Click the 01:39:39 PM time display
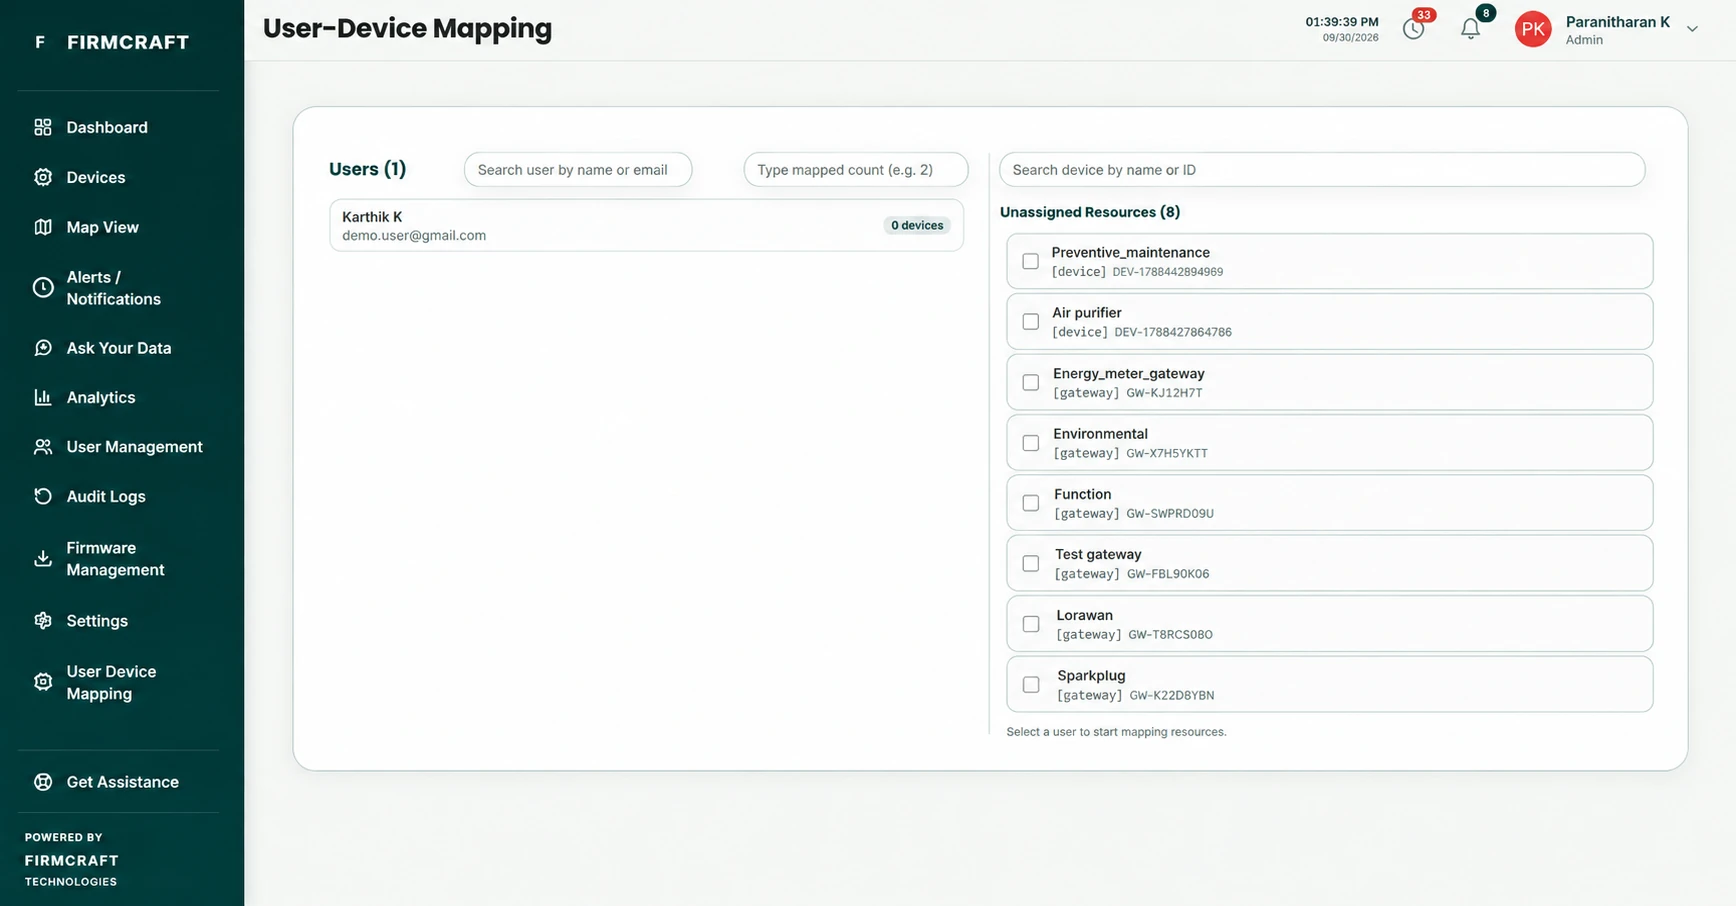 point(1341,22)
